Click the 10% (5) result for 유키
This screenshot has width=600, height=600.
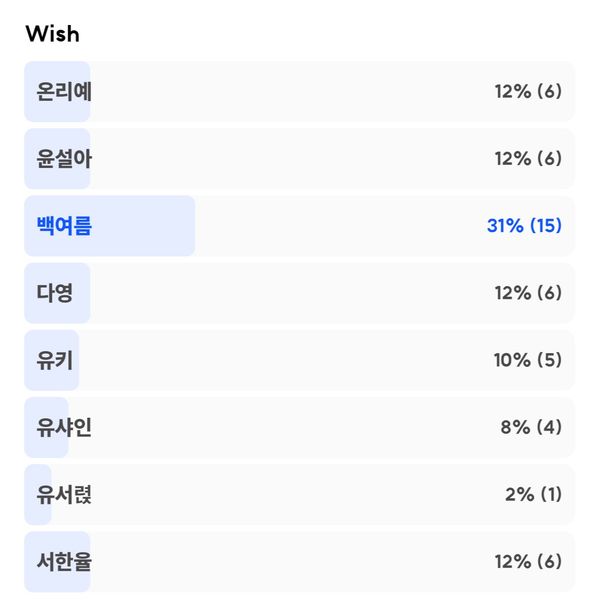[528, 360]
